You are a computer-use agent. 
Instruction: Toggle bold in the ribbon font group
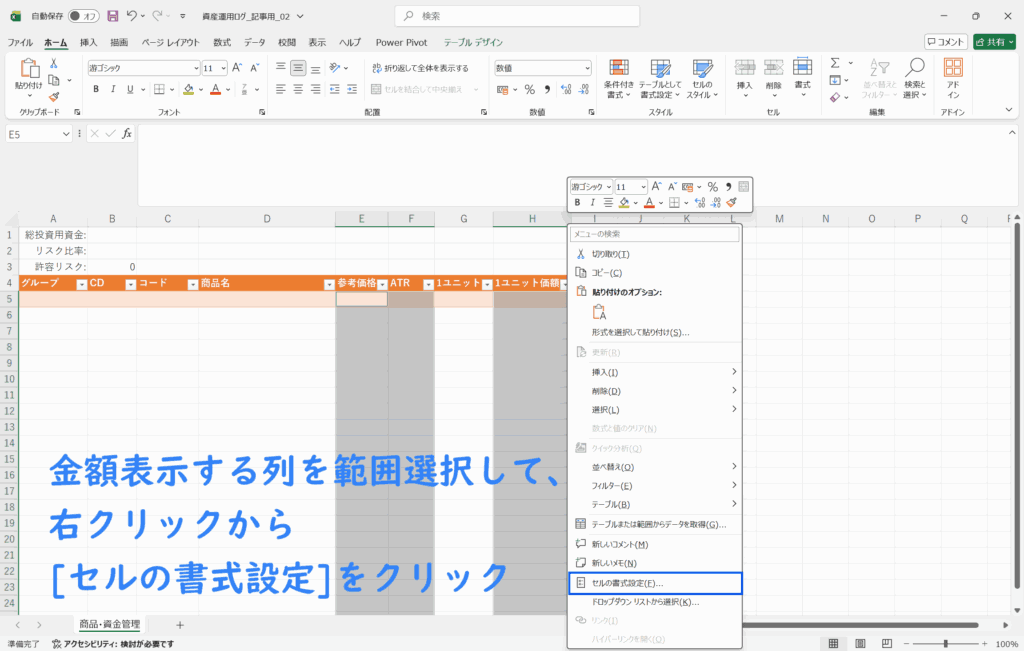(x=96, y=89)
